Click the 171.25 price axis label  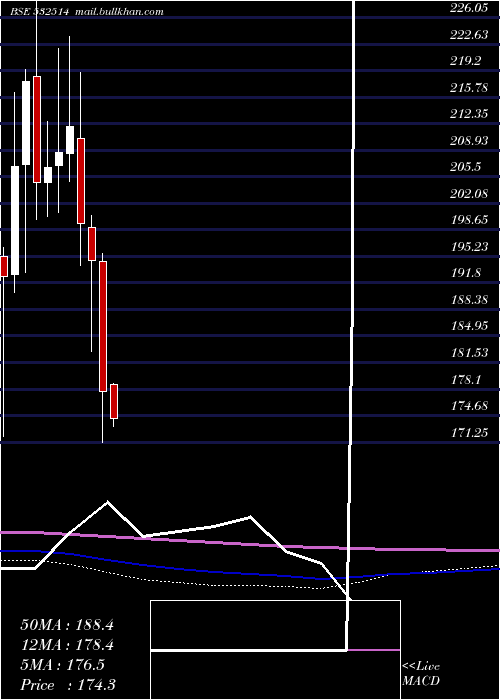click(469, 433)
